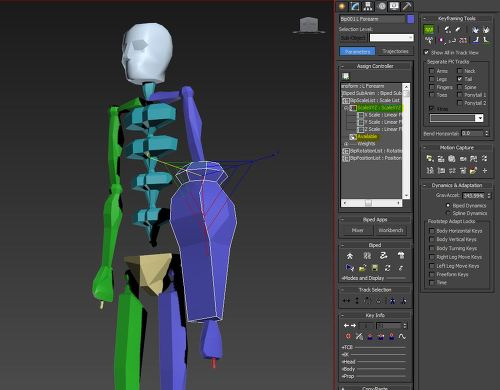
Task: Click the Biped Load File folder icon
Action: coord(363,268)
